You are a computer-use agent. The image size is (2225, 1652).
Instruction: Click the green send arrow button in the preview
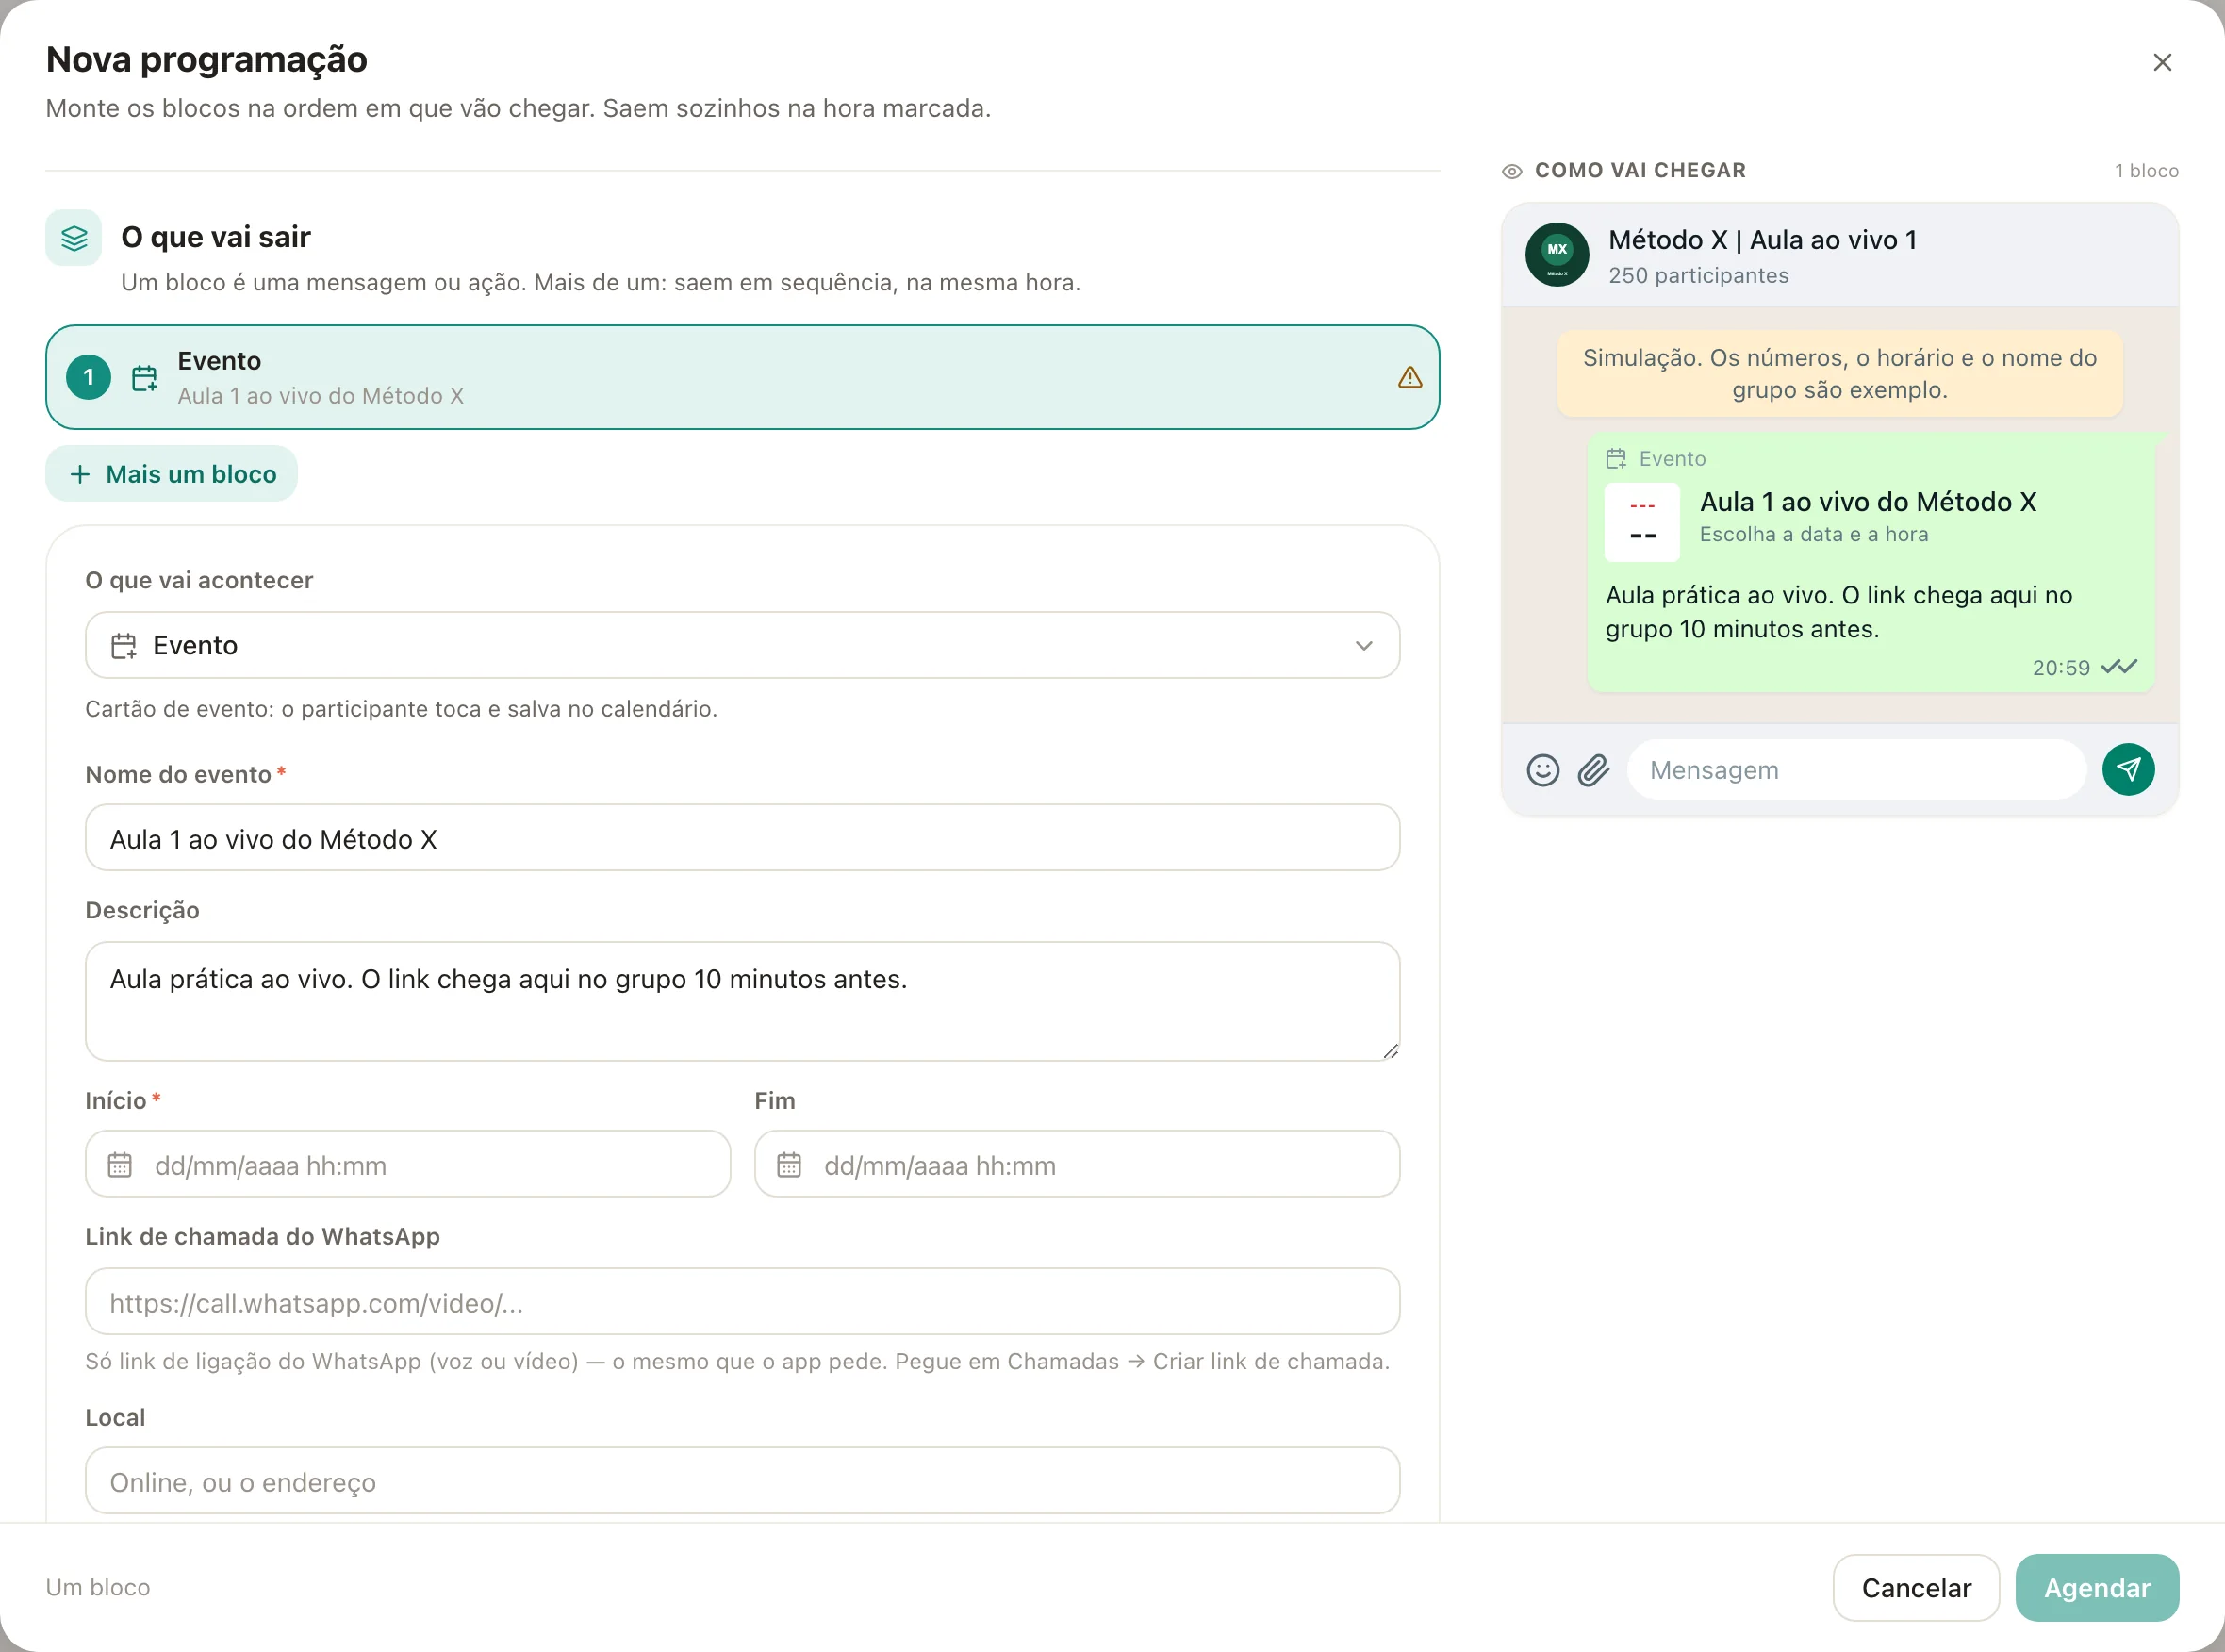(2128, 769)
